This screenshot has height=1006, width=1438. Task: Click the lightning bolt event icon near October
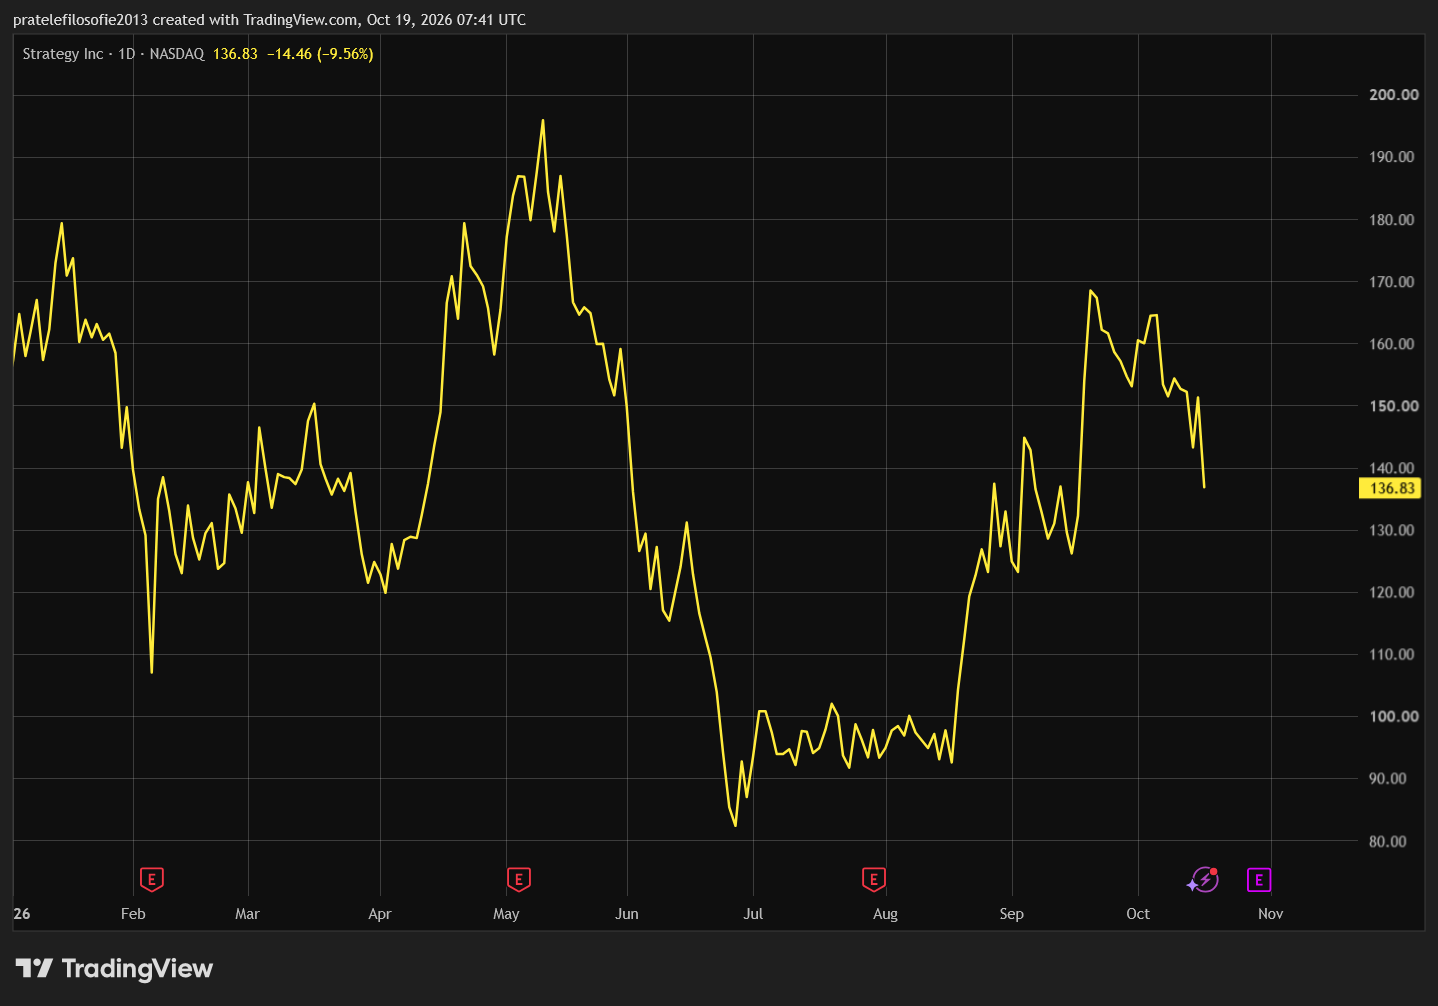point(1203,880)
